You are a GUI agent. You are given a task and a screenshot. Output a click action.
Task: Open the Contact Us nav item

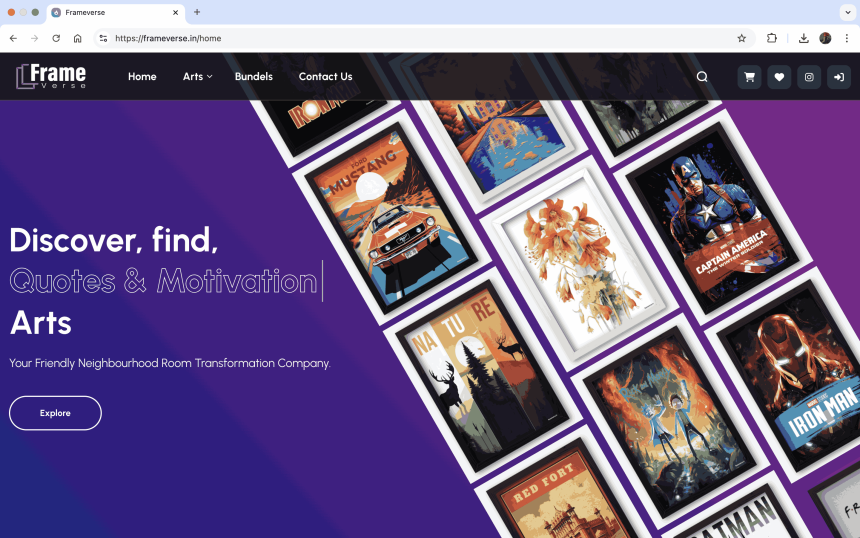[325, 77]
